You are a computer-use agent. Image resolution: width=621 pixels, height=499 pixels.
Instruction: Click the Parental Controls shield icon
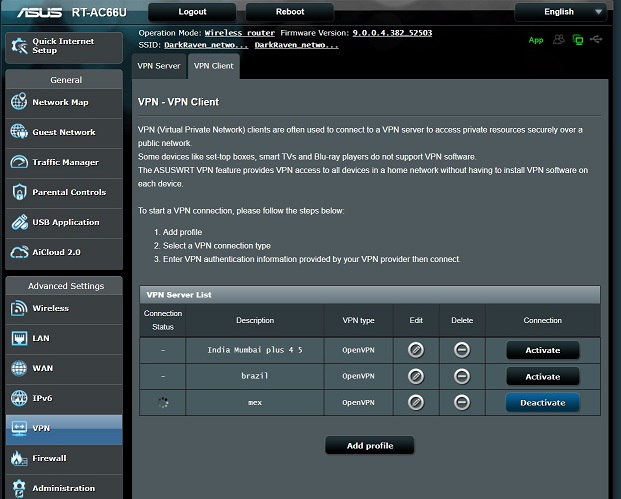19,192
